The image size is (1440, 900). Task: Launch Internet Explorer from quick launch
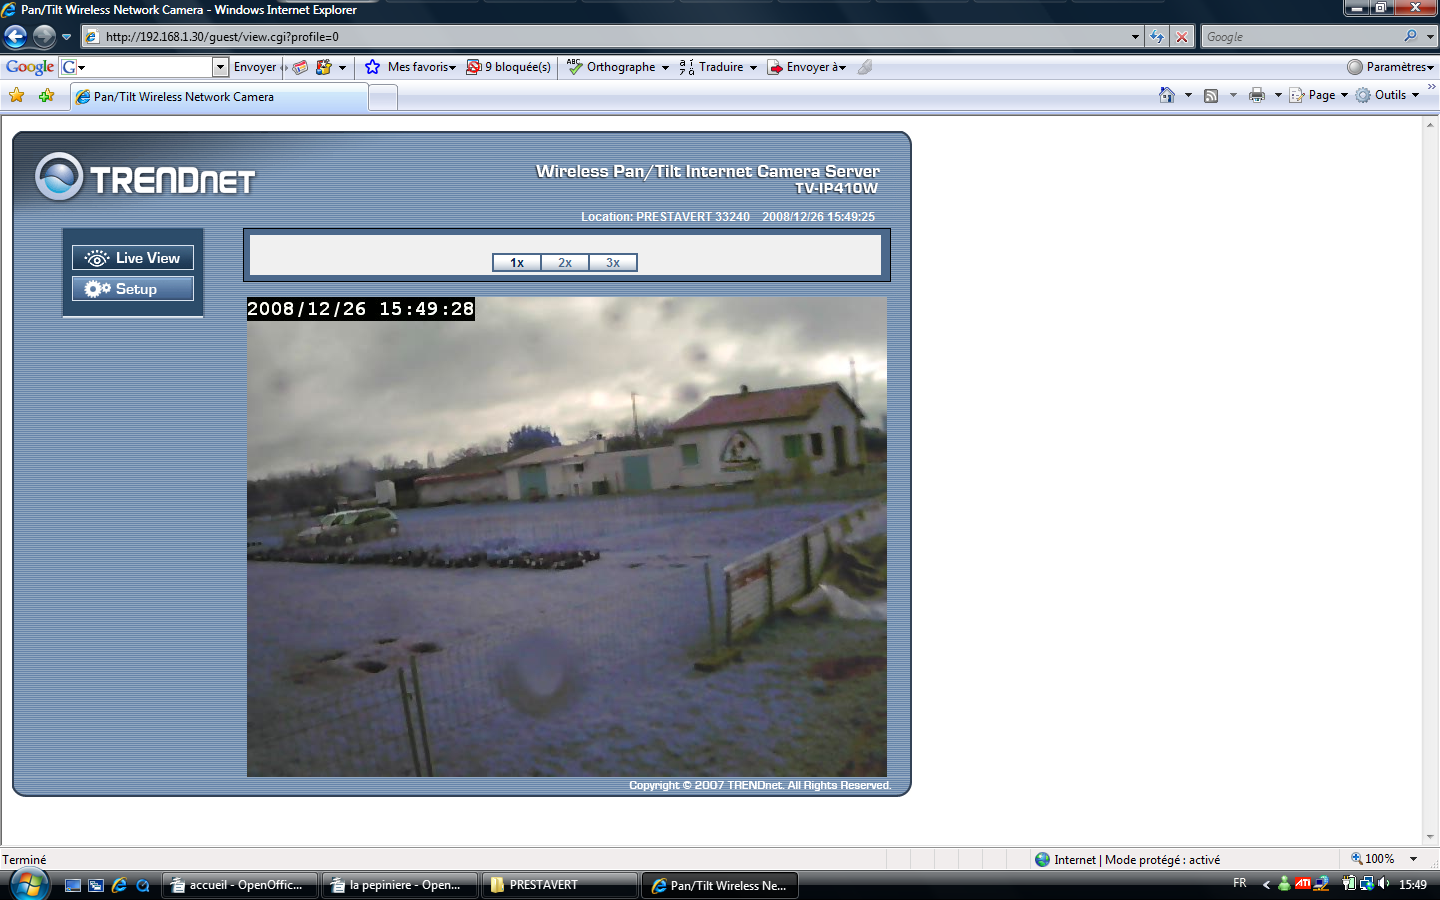119,885
